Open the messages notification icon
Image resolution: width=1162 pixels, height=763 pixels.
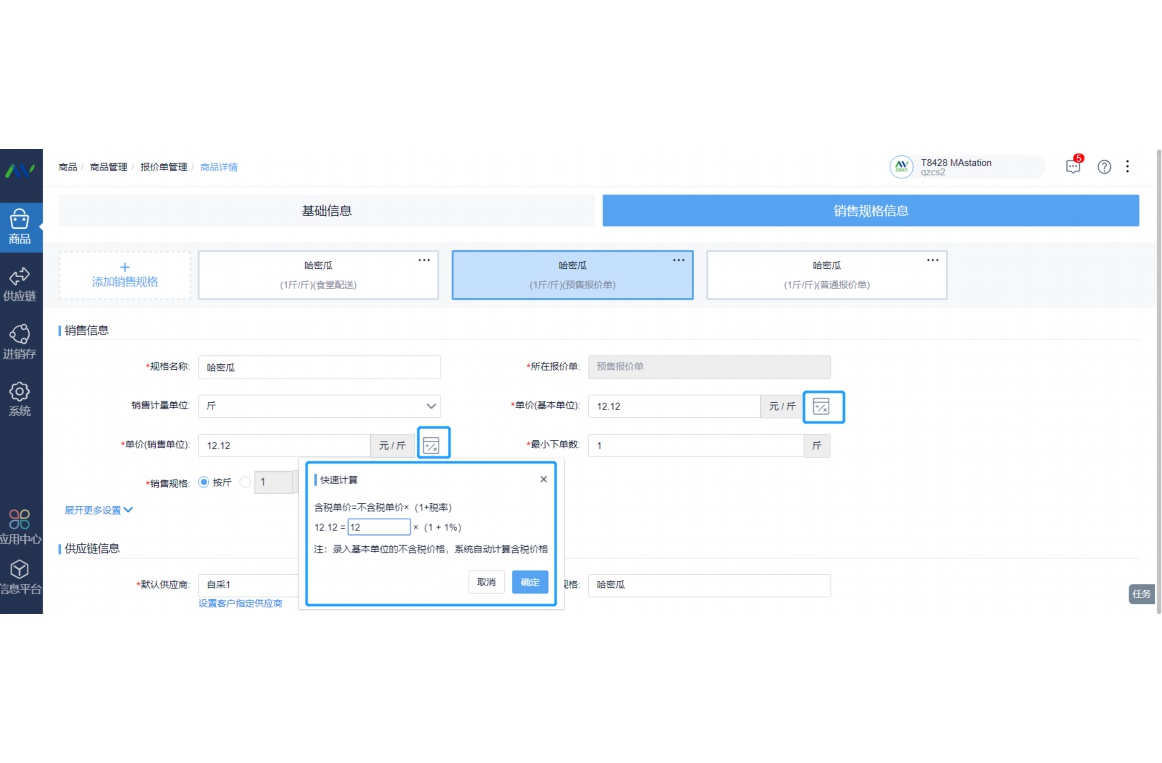[x=1073, y=167]
